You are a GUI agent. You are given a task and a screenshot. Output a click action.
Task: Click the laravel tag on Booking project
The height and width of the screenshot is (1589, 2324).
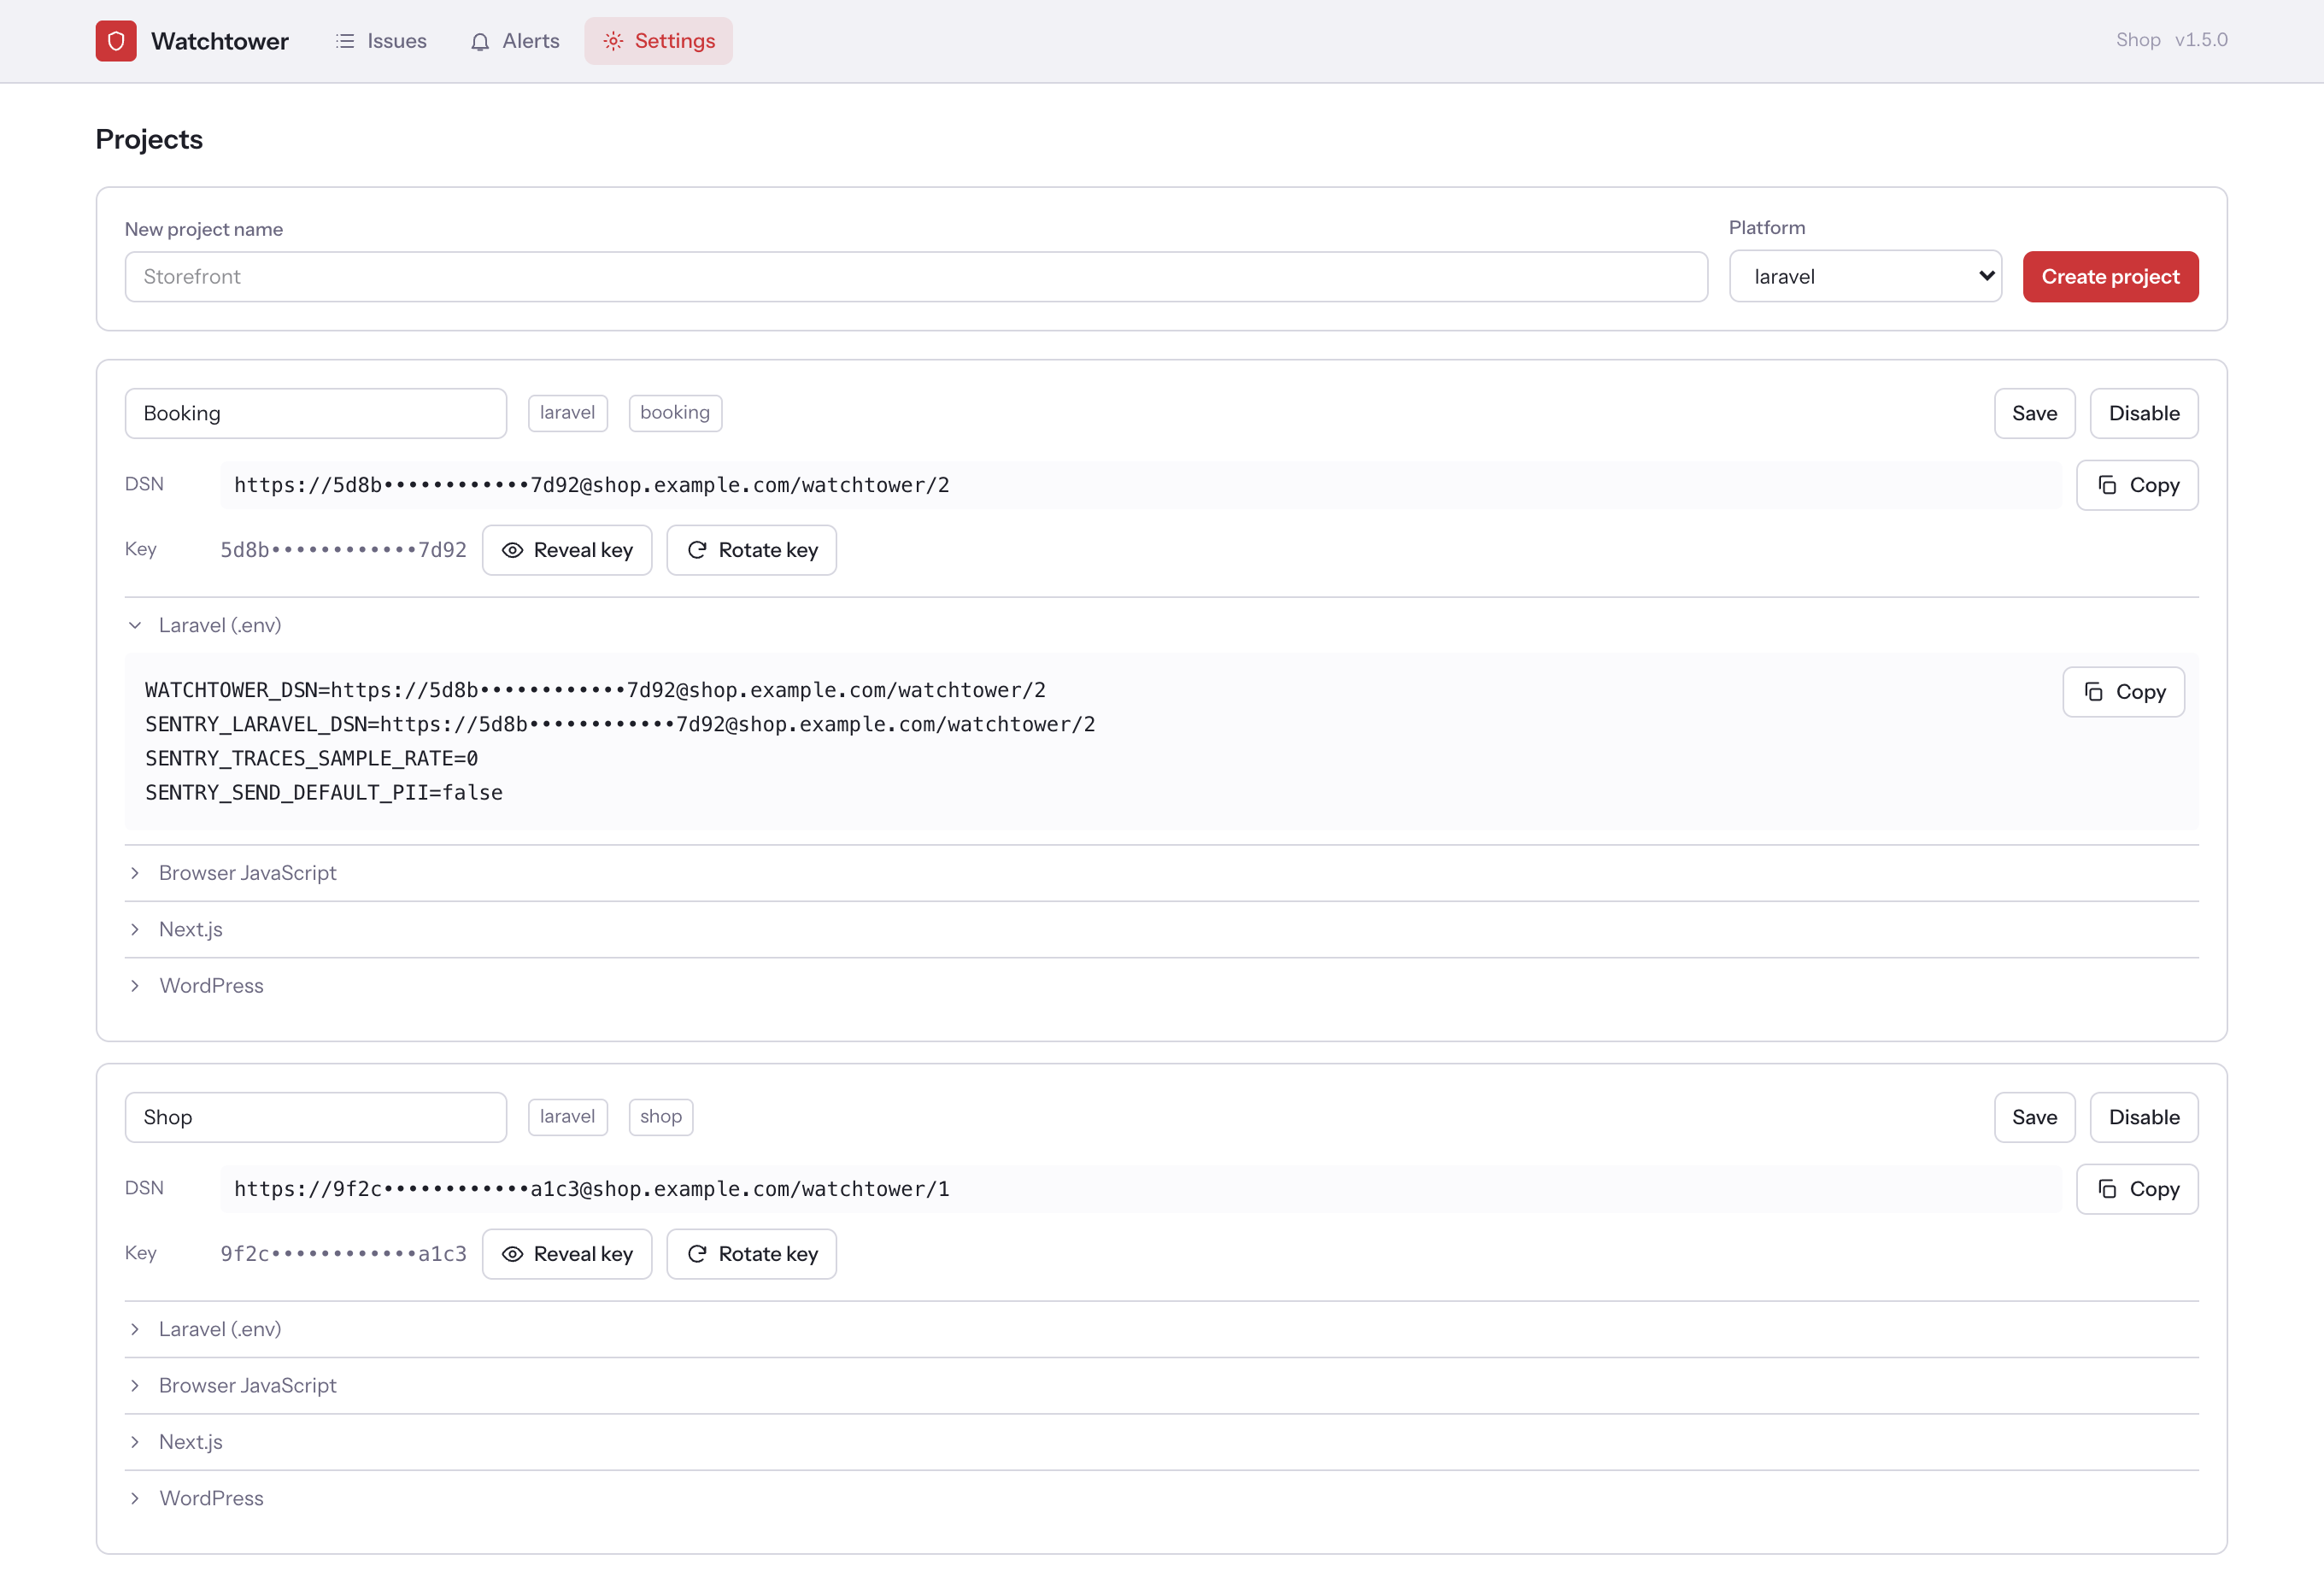(567, 413)
